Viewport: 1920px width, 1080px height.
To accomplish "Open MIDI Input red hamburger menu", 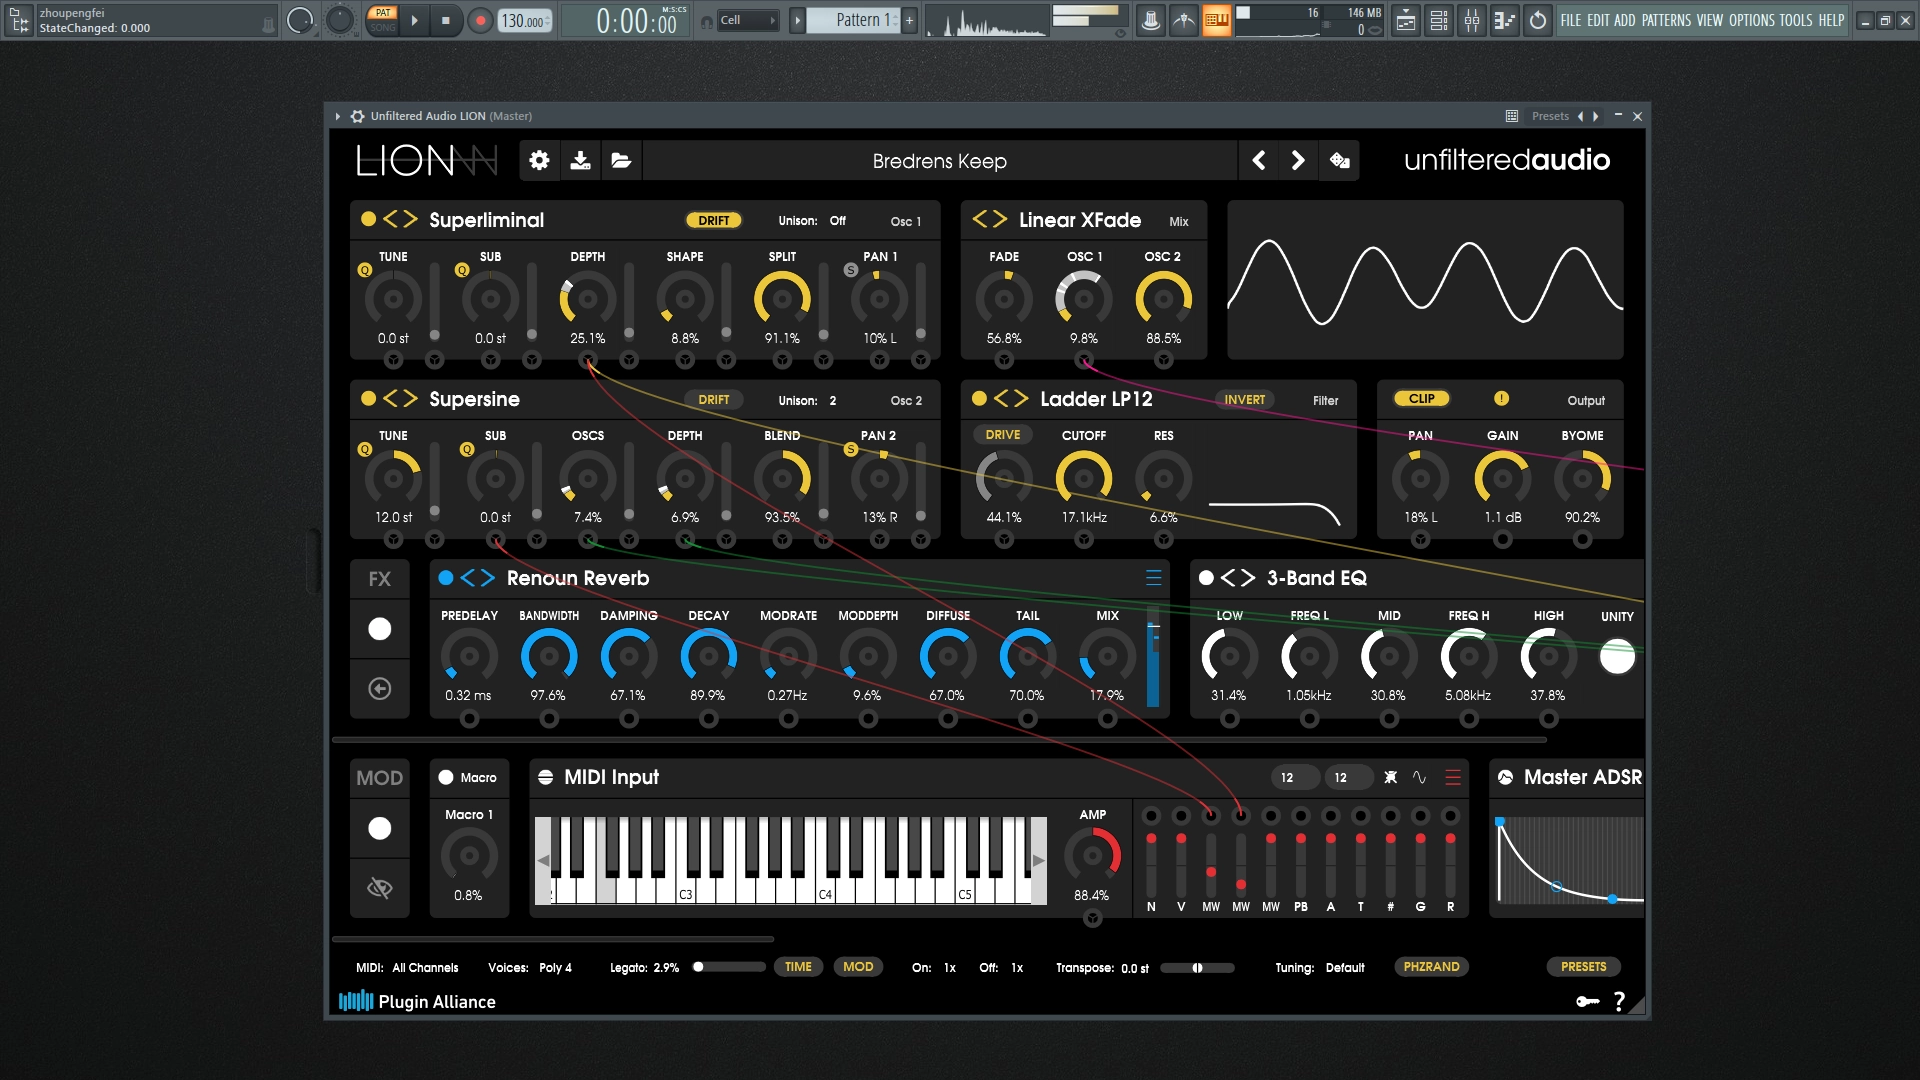I will pyautogui.click(x=1453, y=777).
